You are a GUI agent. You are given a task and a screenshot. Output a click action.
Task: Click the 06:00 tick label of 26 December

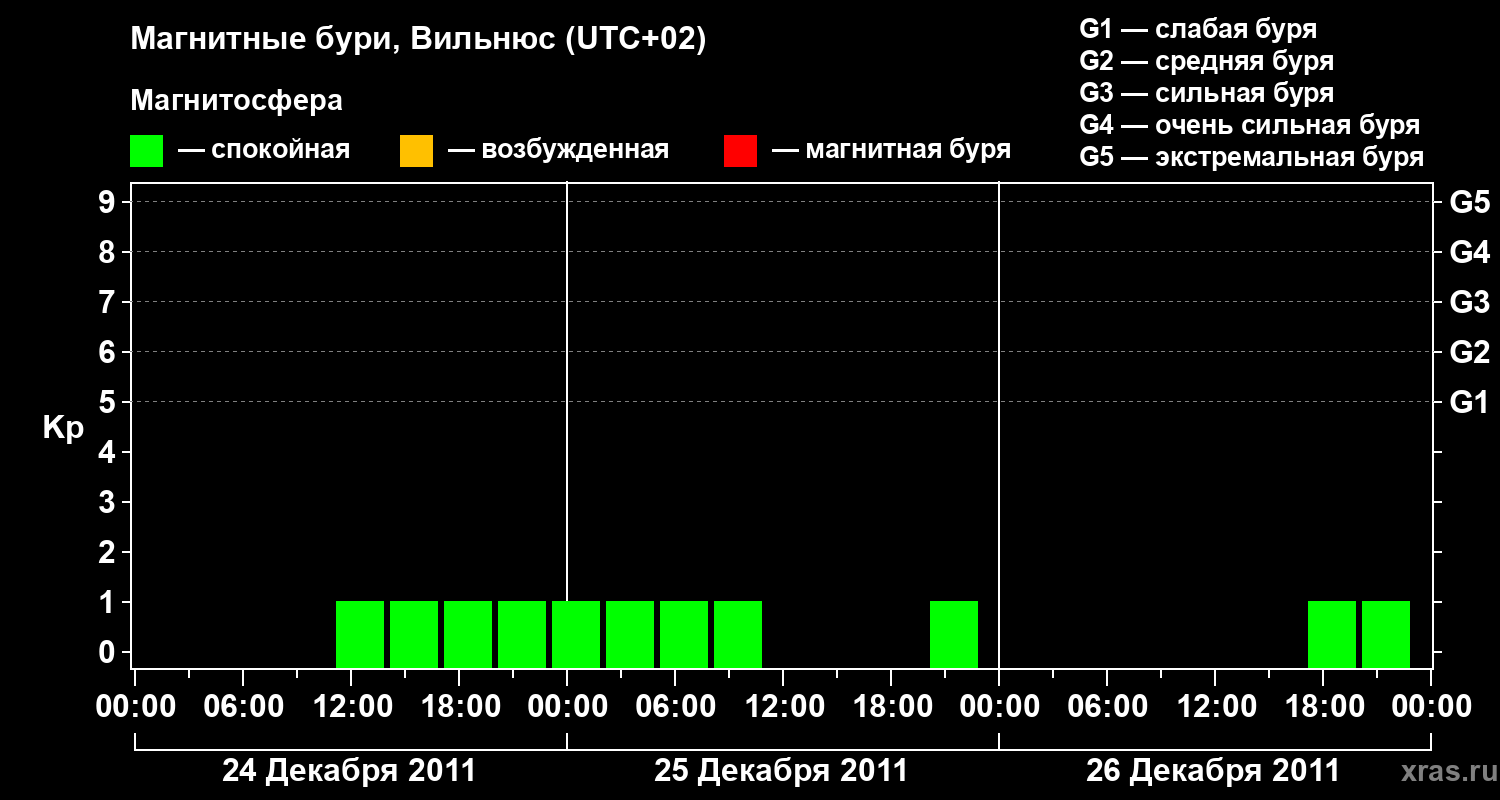pyautogui.click(x=1107, y=706)
